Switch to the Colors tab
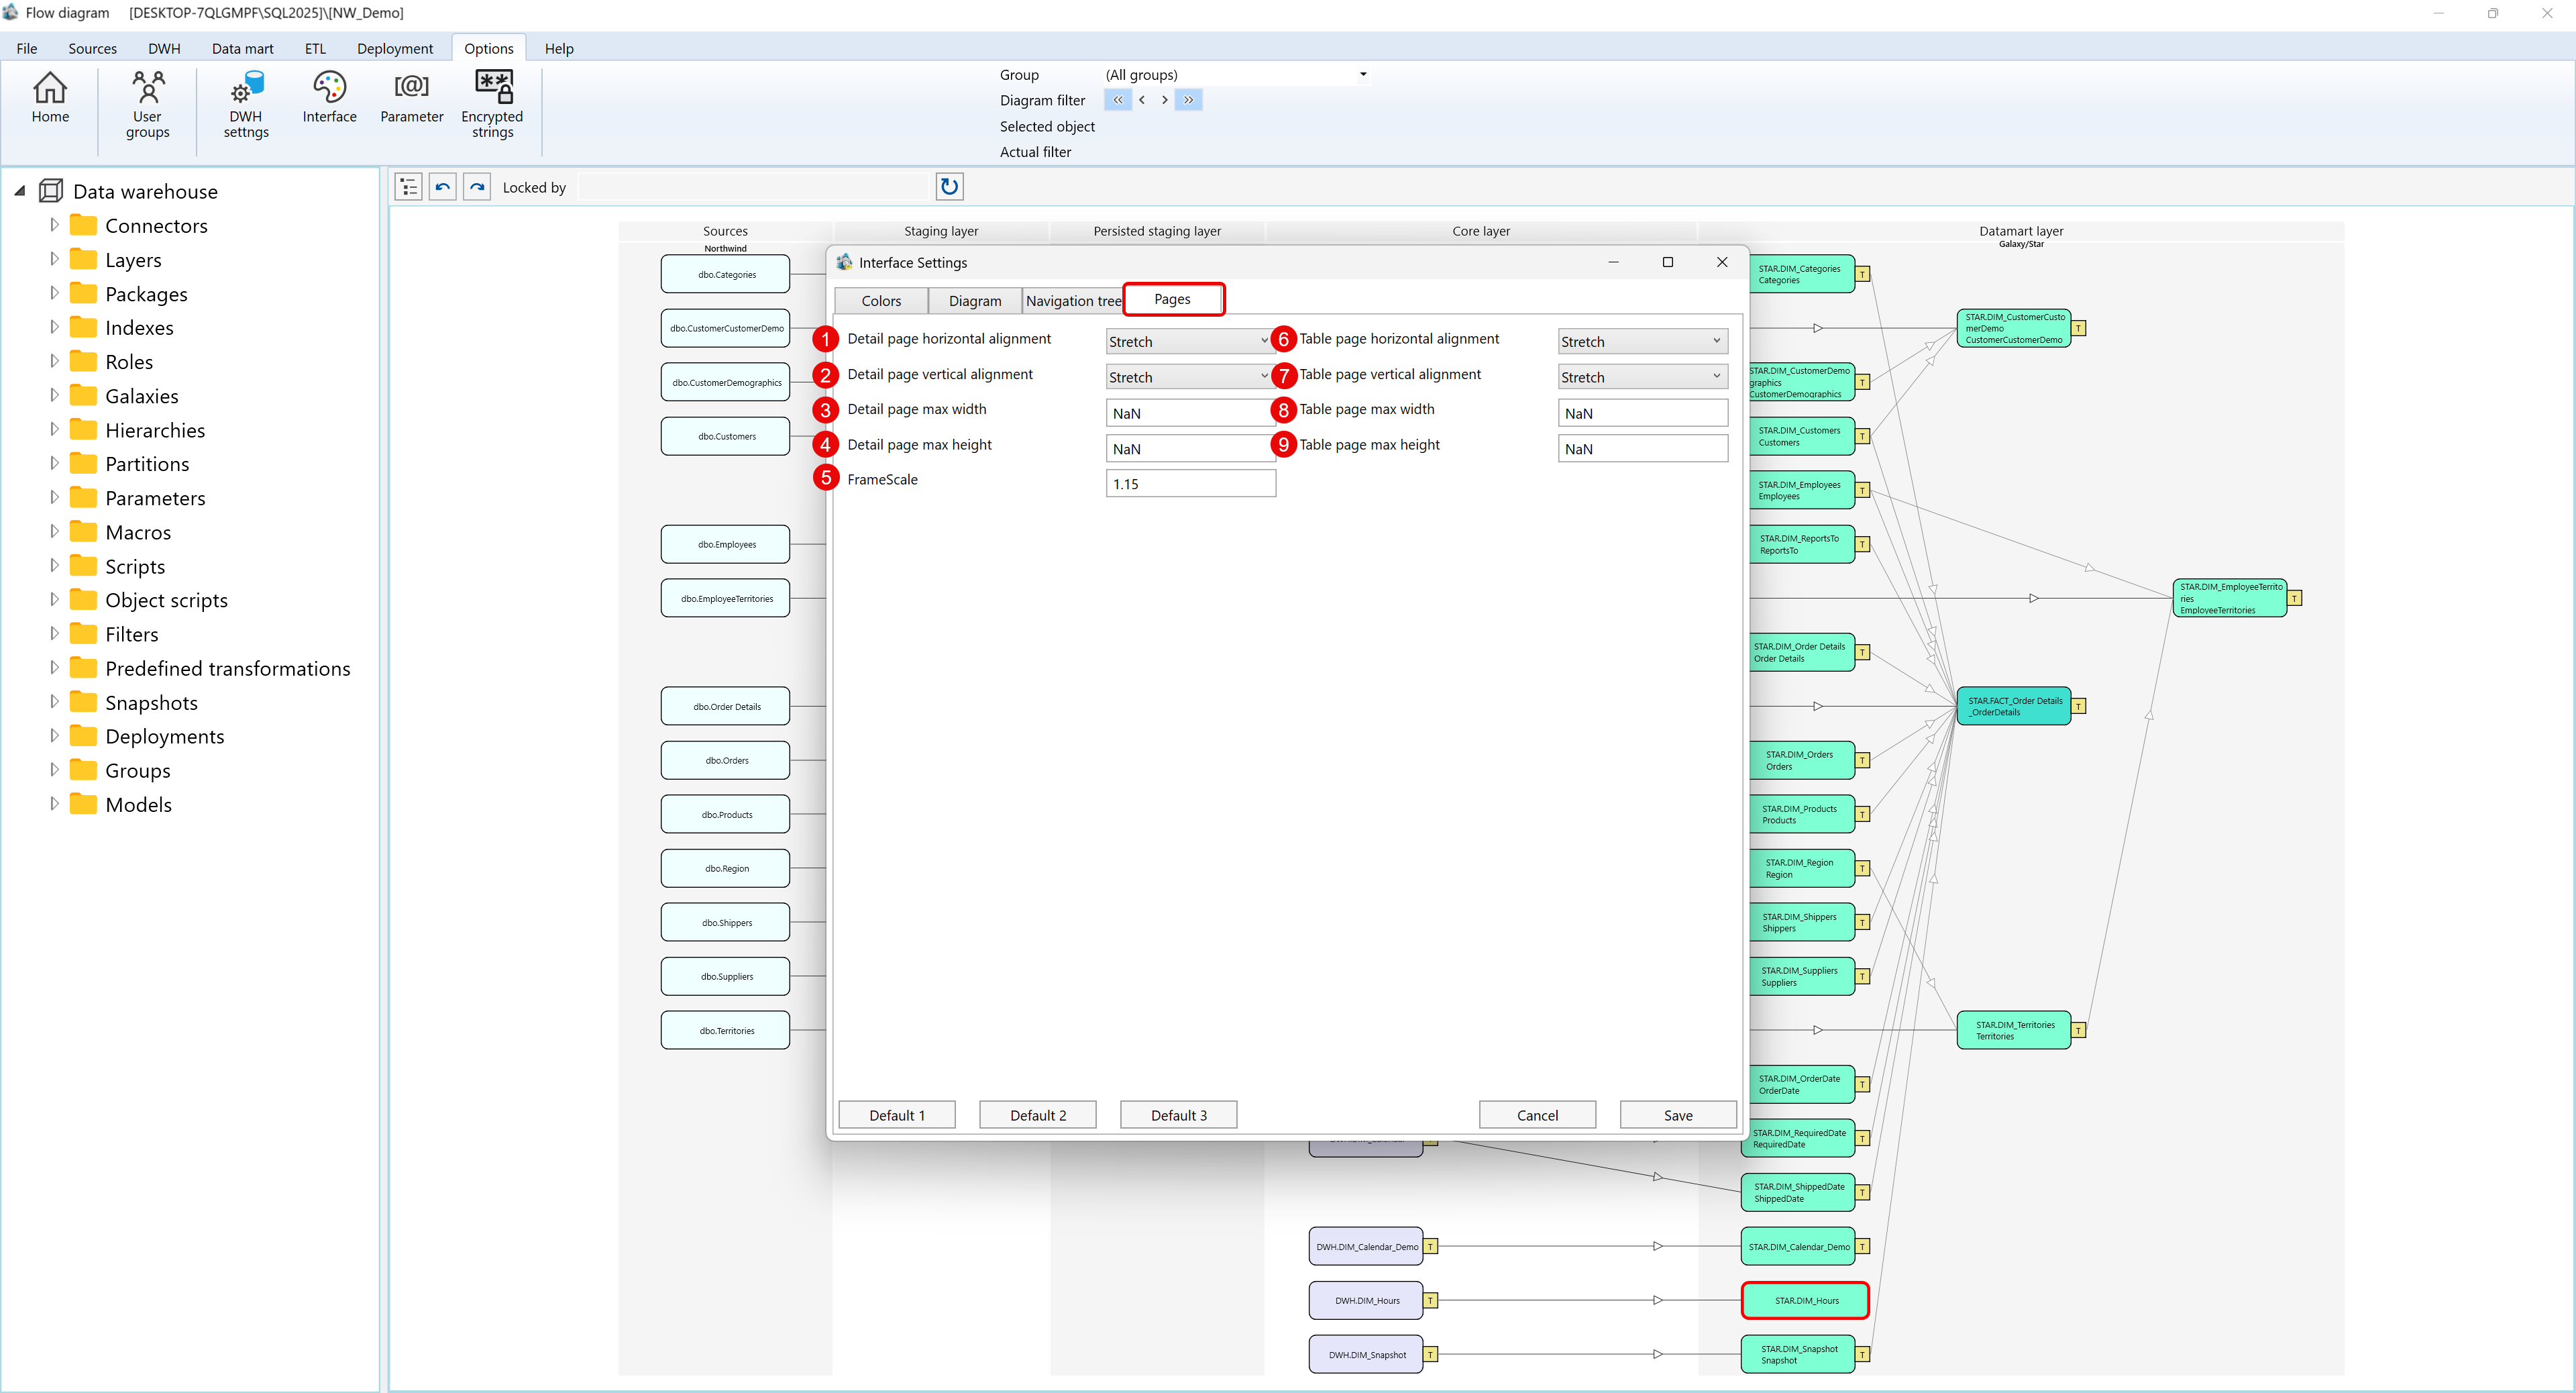Viewport: 2576px width, 1393px height. 880,300
